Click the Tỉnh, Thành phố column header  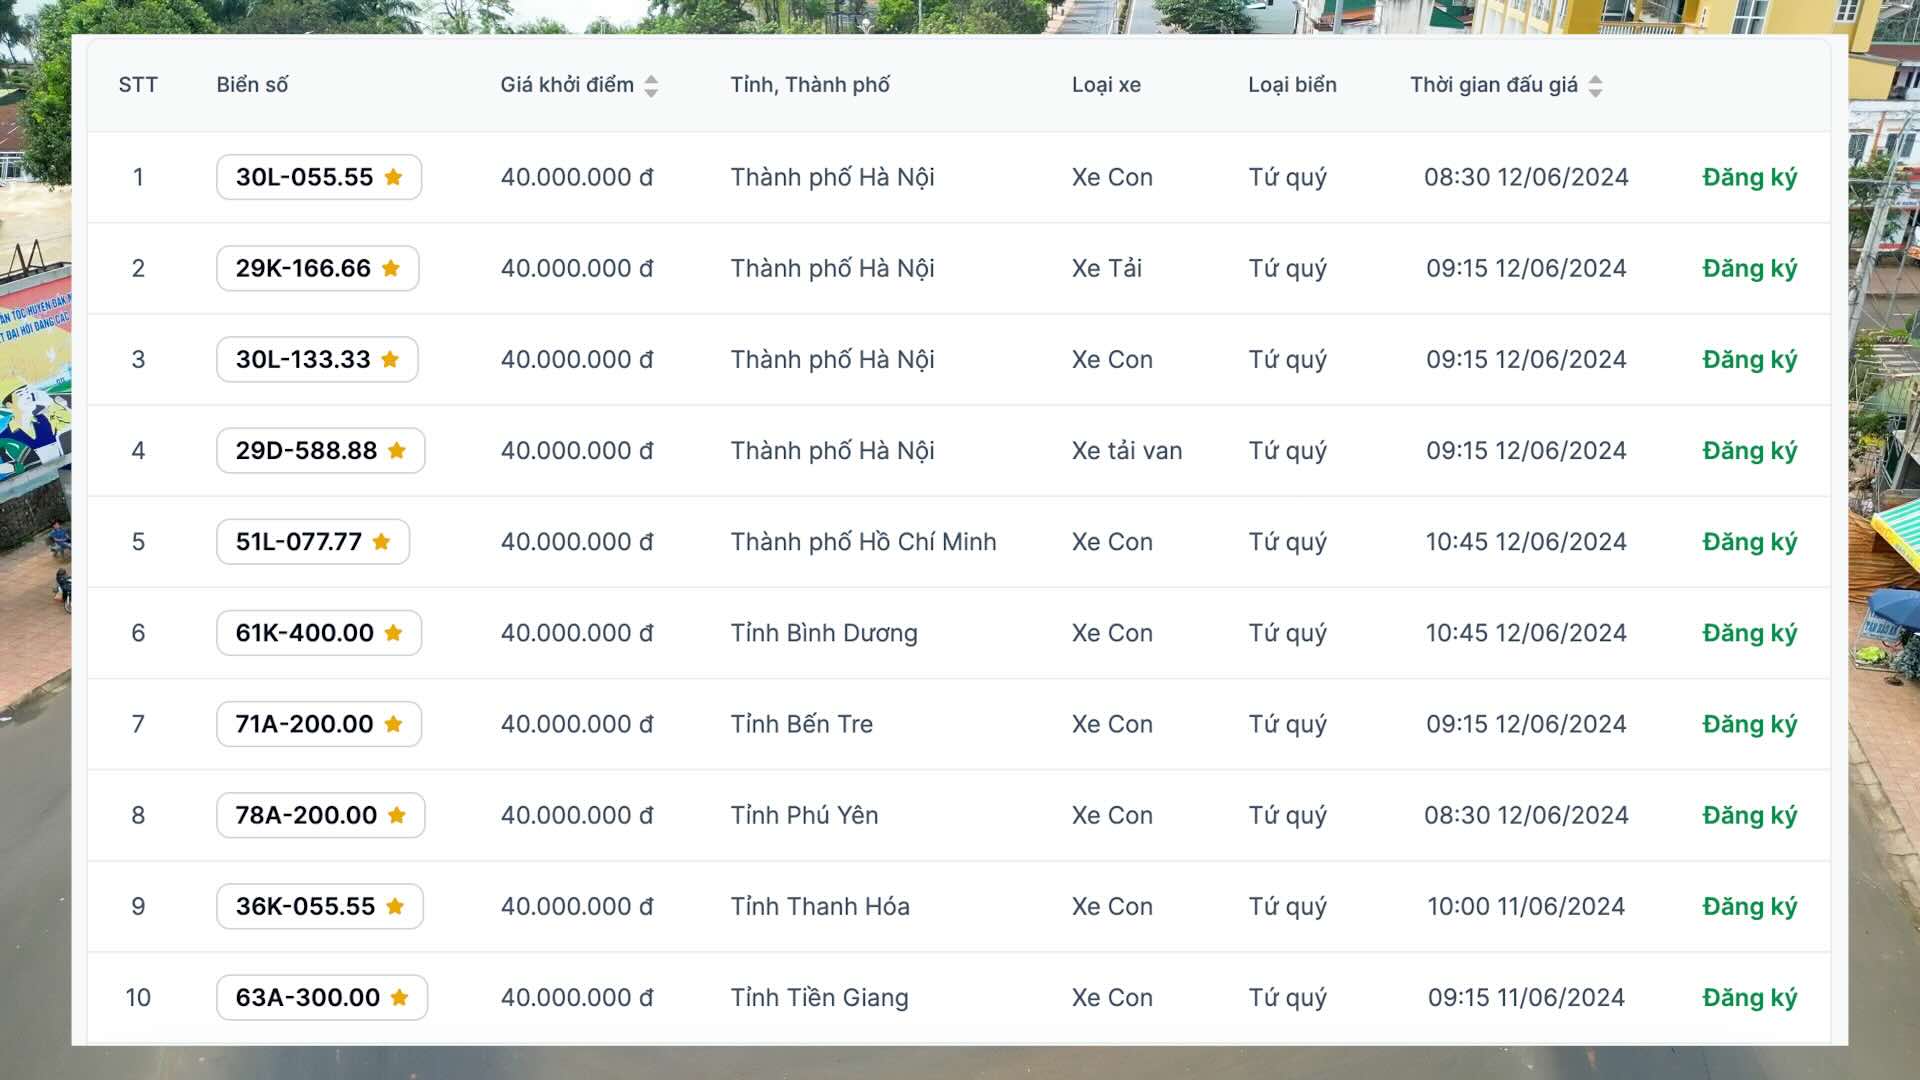(809, 85)
